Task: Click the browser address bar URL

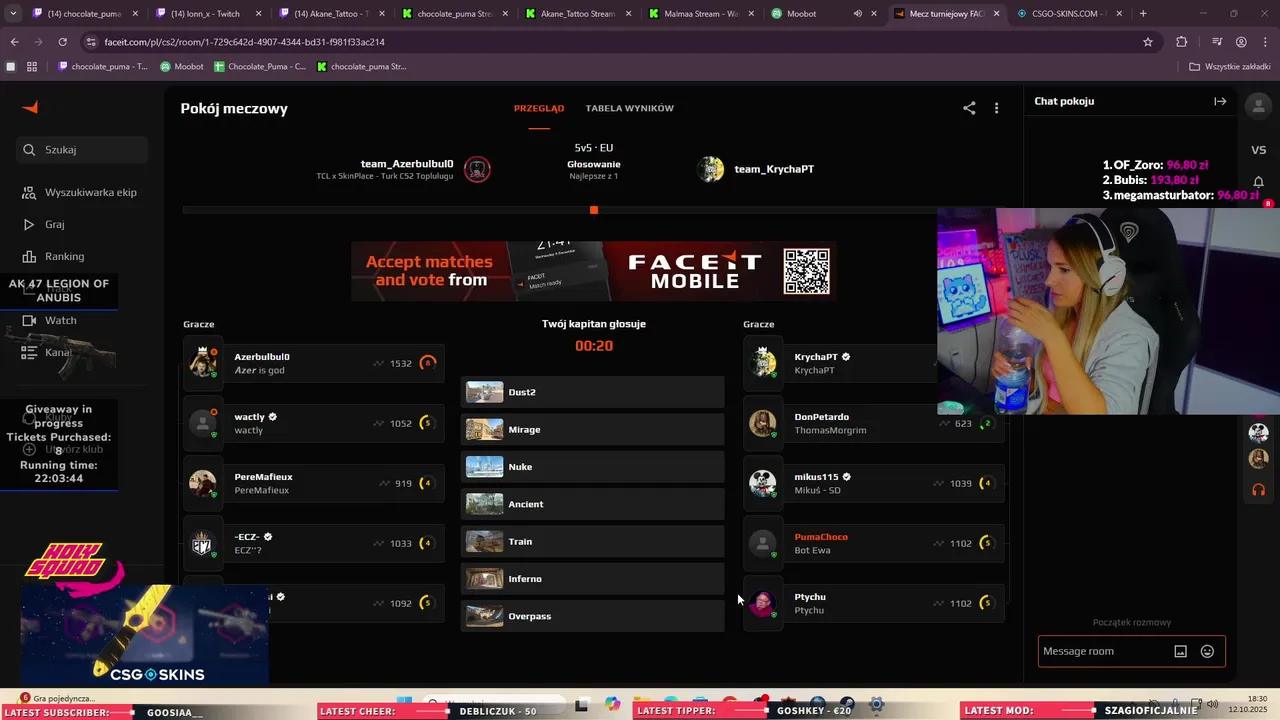Action: coord(245,42)
